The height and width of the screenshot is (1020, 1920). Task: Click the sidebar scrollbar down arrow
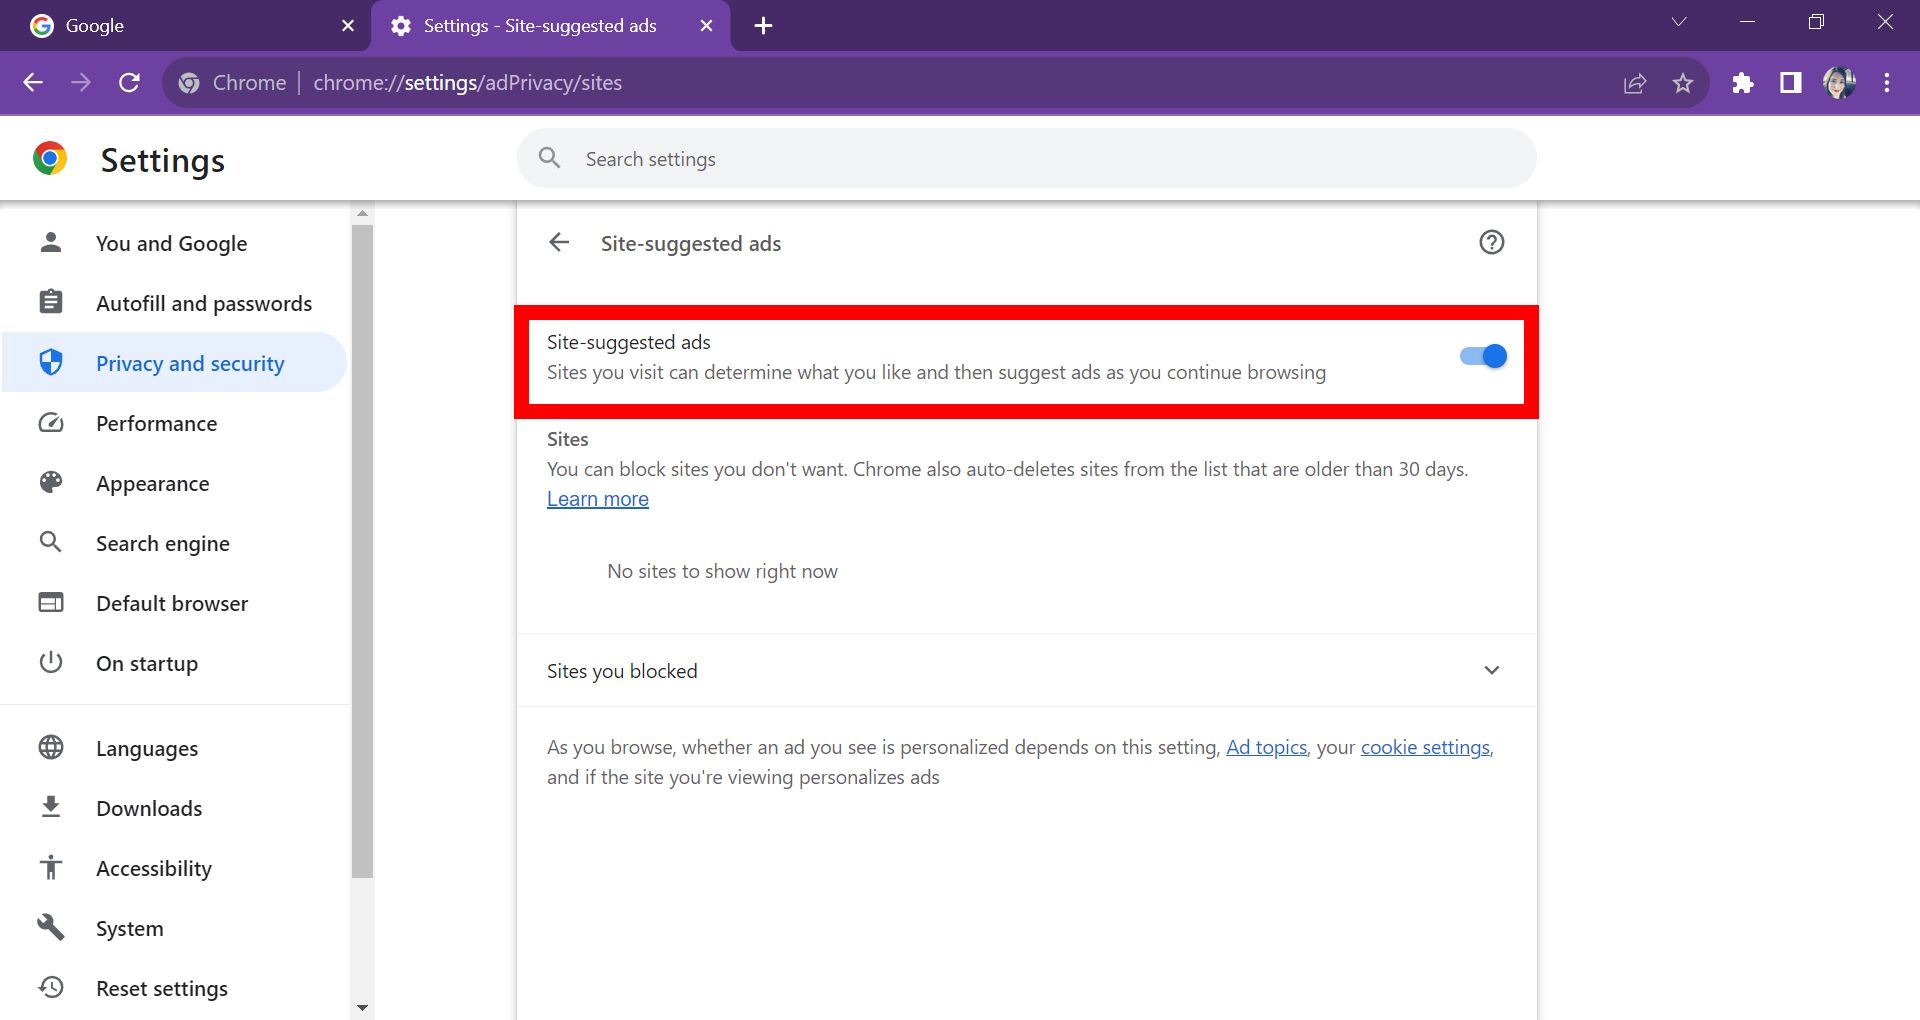tap(362, 1007)
